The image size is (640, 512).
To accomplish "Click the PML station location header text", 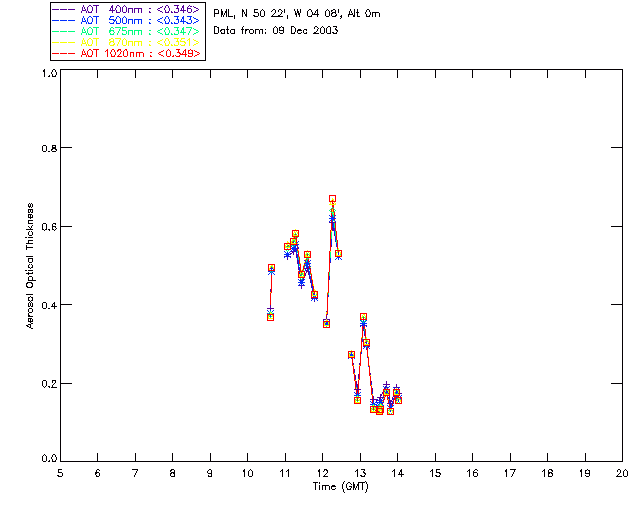I will point(297,14).
